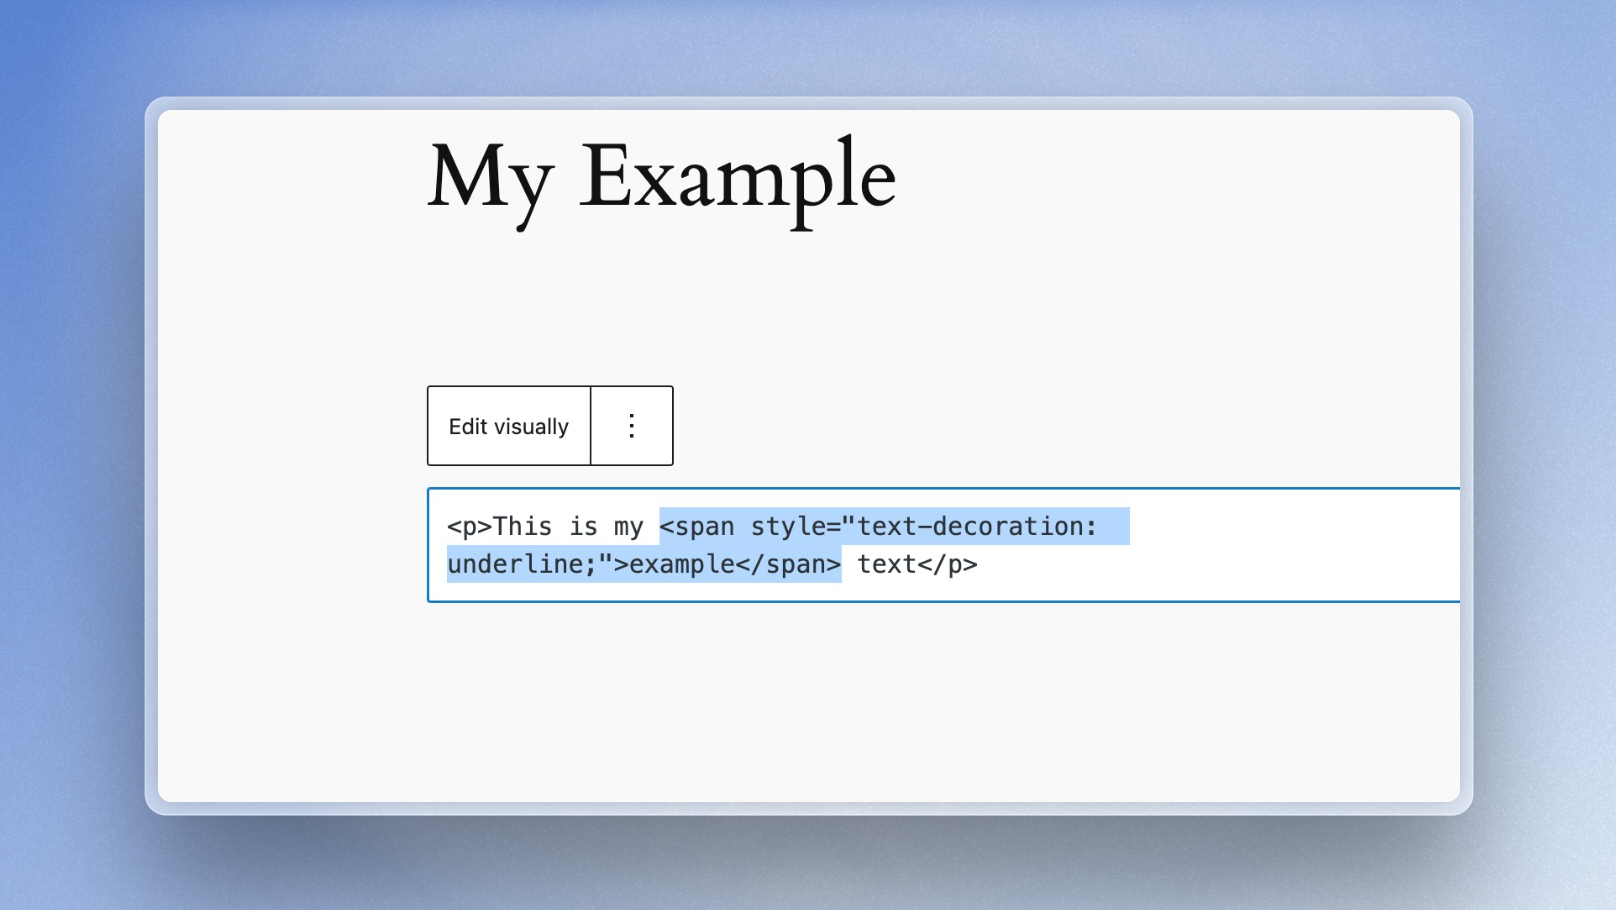Screen dimensions: 1616x910
Task: Open the block options three-dot menu
Action: tap(631, 426)
